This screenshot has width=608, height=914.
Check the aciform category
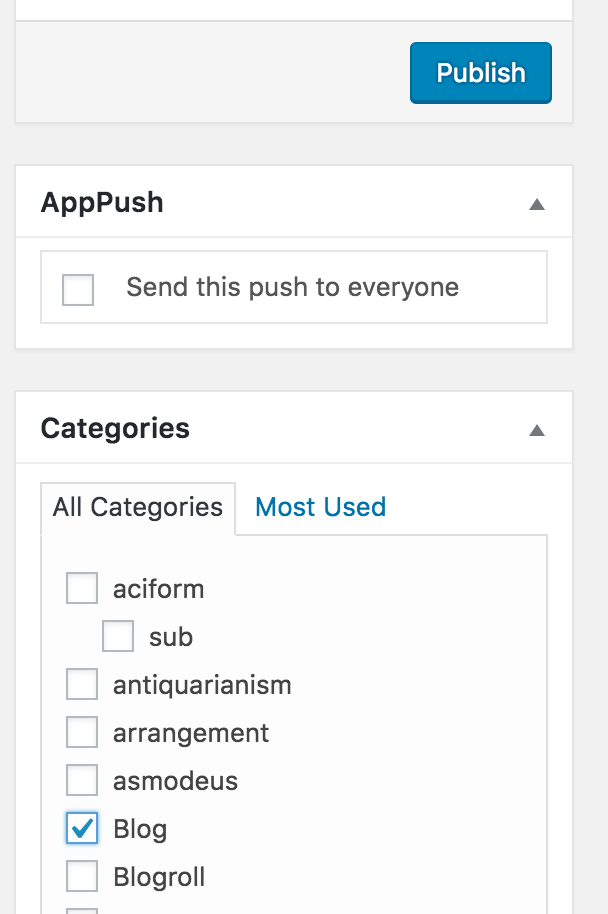coord(81,588)
